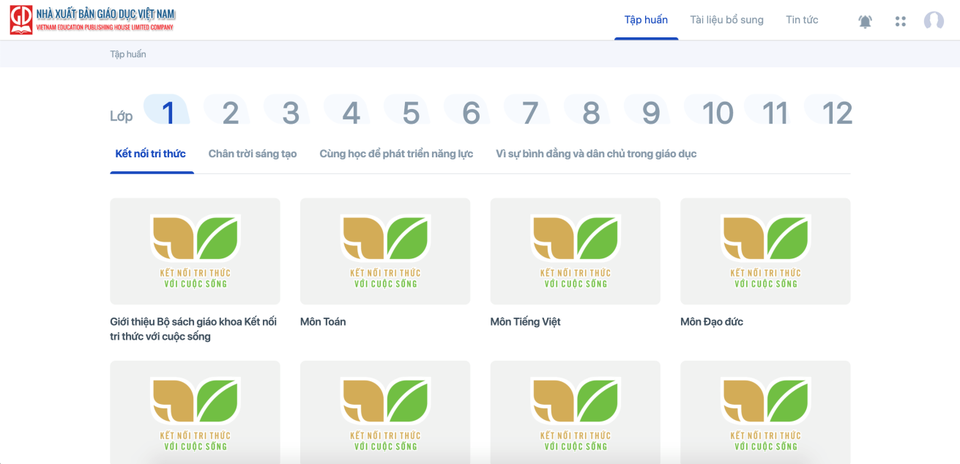Screen dimensions: 960x464
Task: Open the apps grid icon
Action: (900, 21)
